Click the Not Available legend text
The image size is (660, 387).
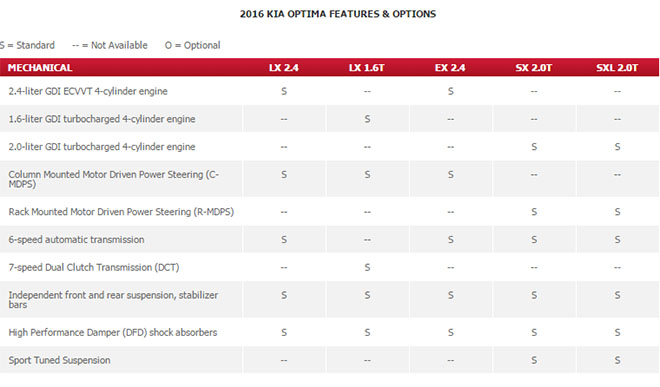pos(110,45)
